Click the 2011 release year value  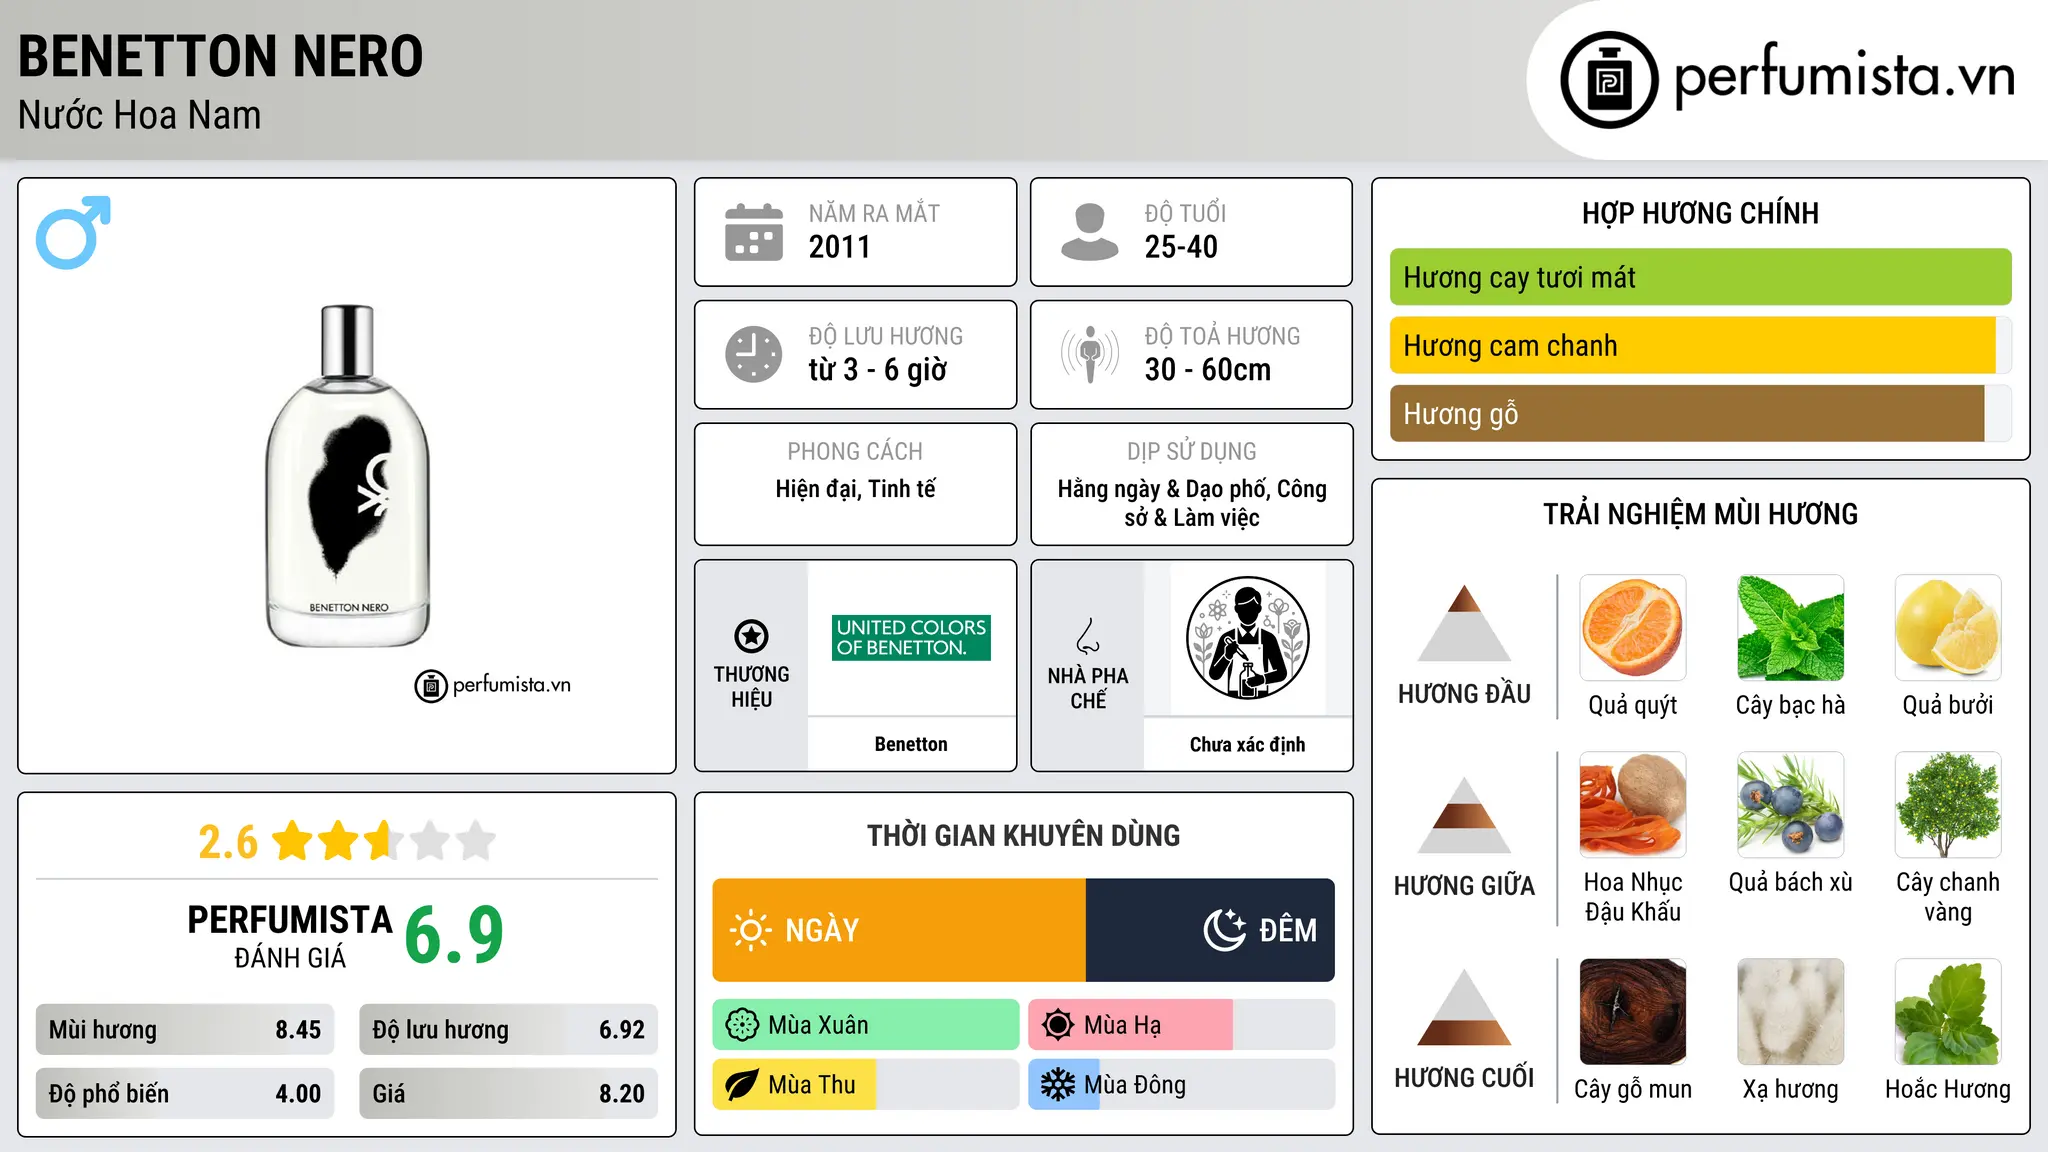coord(840,247)
